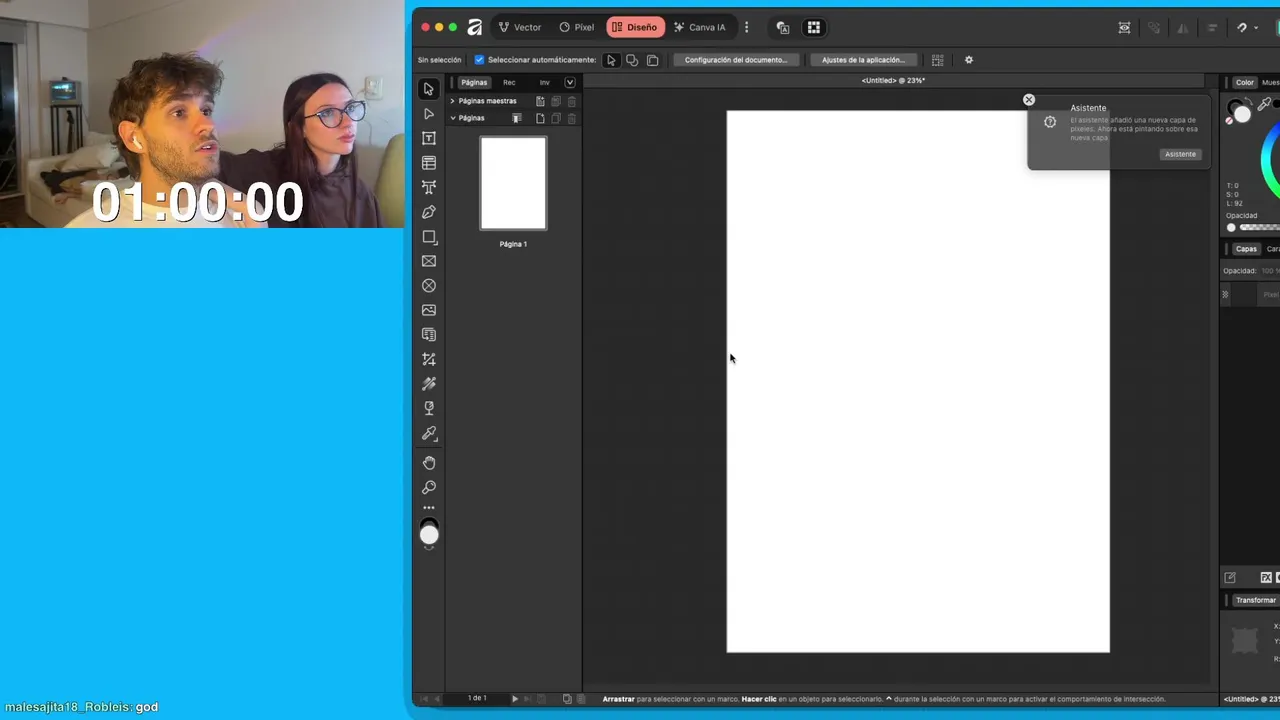Choose the overlapping circles select mode
This screenshot has height=720, width=1280.
click(632, 60)
